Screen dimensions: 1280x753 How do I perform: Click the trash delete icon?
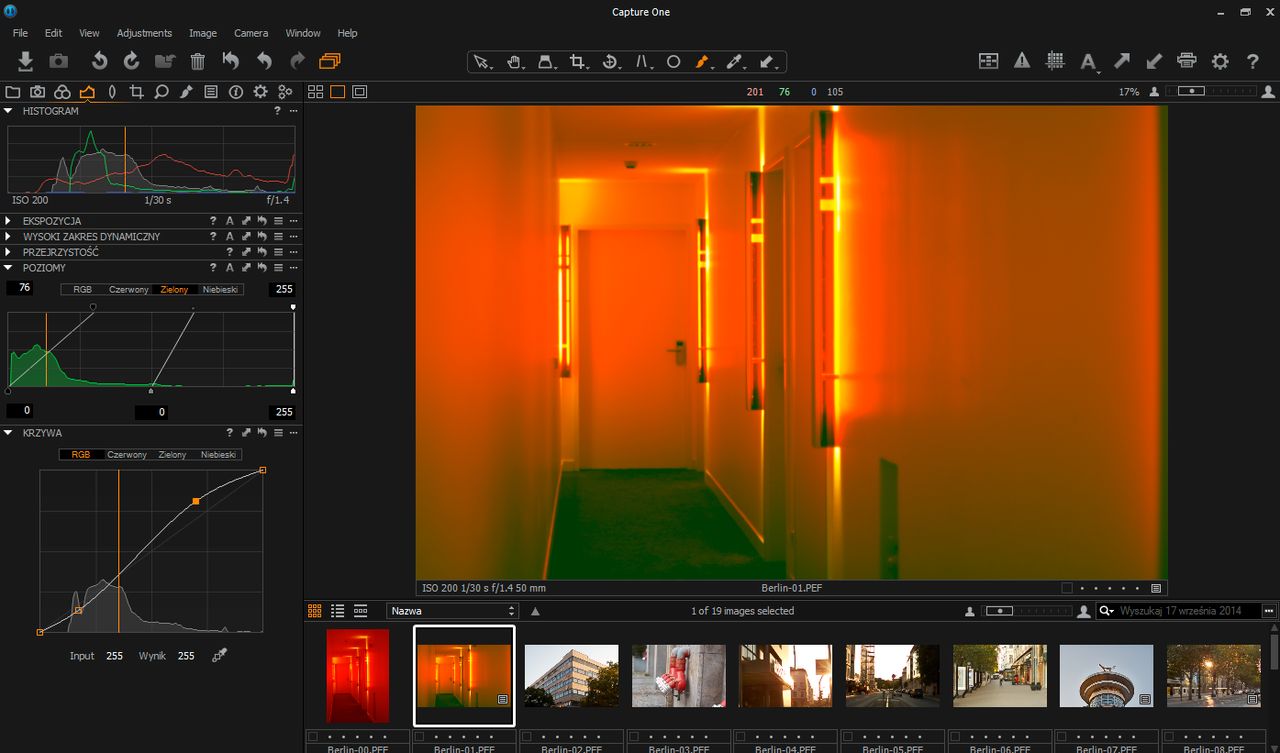click(x=198, y=61)
